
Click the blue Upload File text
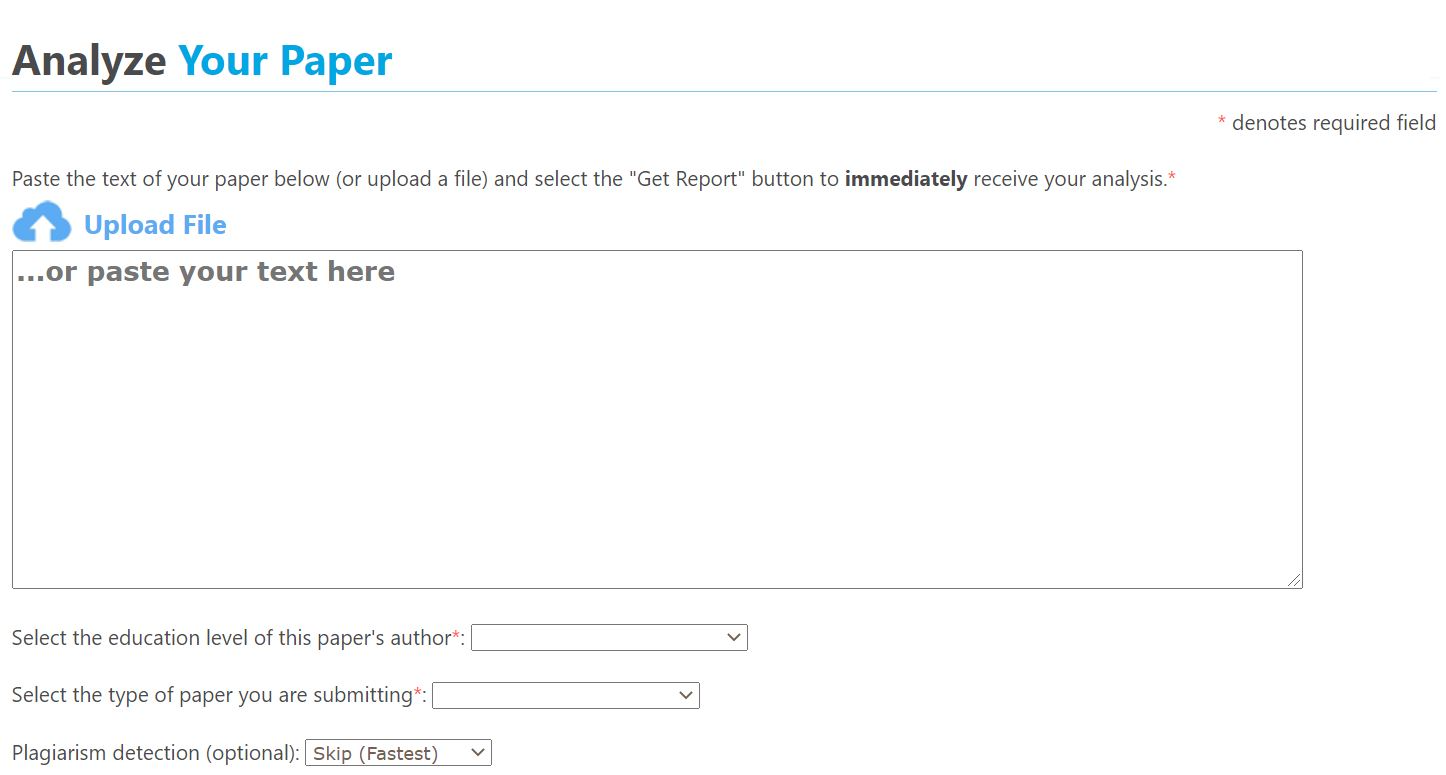155,224
